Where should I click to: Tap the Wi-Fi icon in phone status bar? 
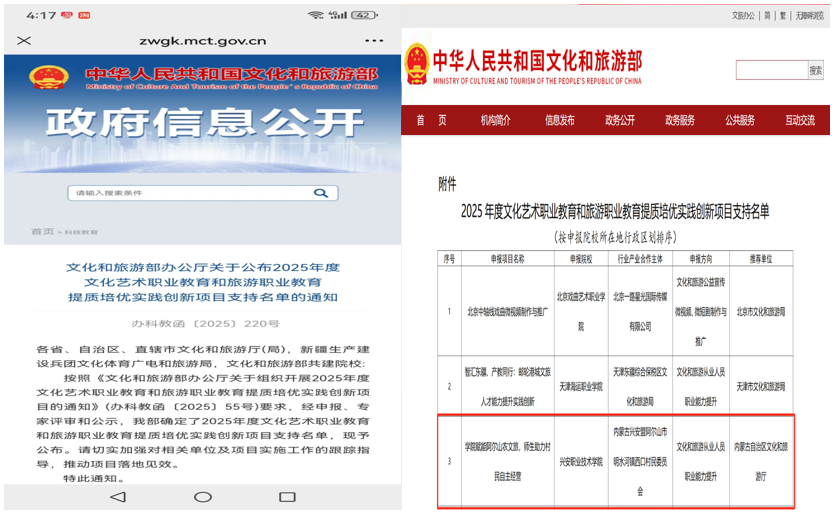(x=316, y=15)
